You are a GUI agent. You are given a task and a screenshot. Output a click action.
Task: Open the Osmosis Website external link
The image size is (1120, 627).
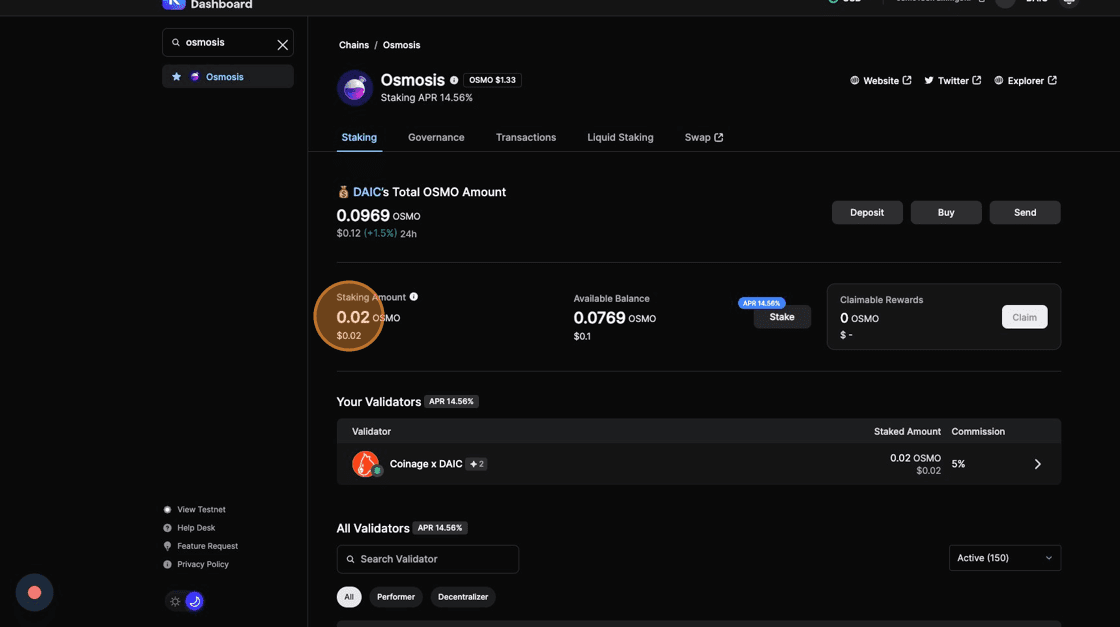[880, 81]
